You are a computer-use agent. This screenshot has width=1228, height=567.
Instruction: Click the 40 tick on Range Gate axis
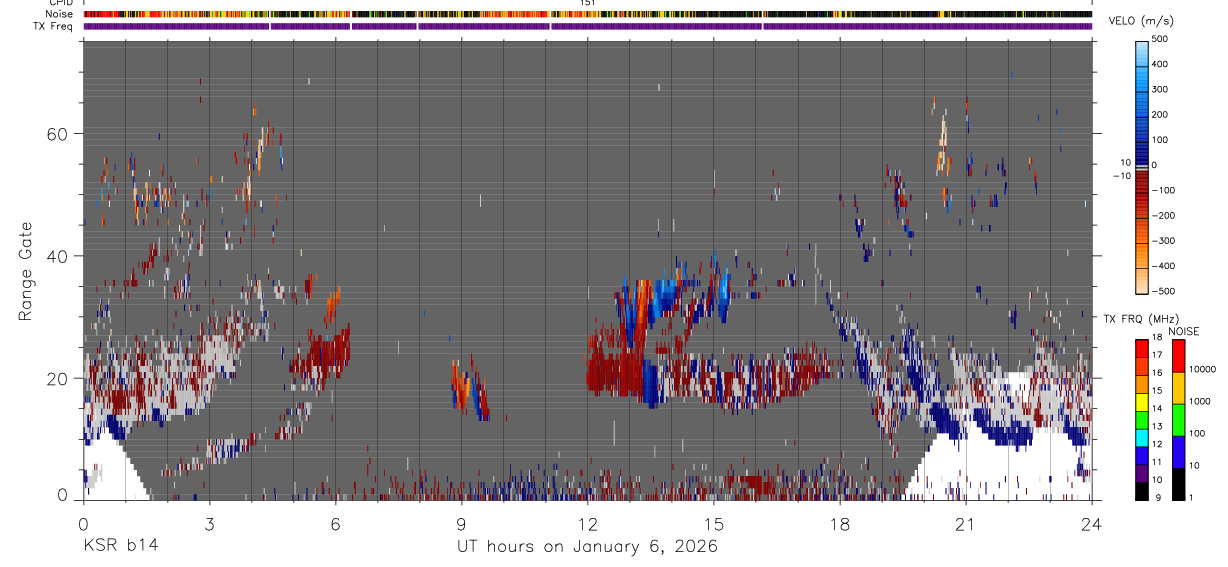coord(57,256)
